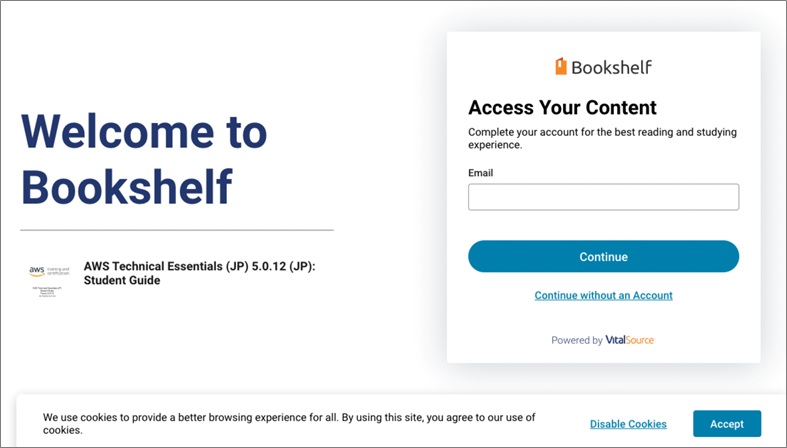This screenshot has width=787, height=448.
Task: Open the AWS Technical Essentials cover thumbnail
Action: (x=49, y=279)
